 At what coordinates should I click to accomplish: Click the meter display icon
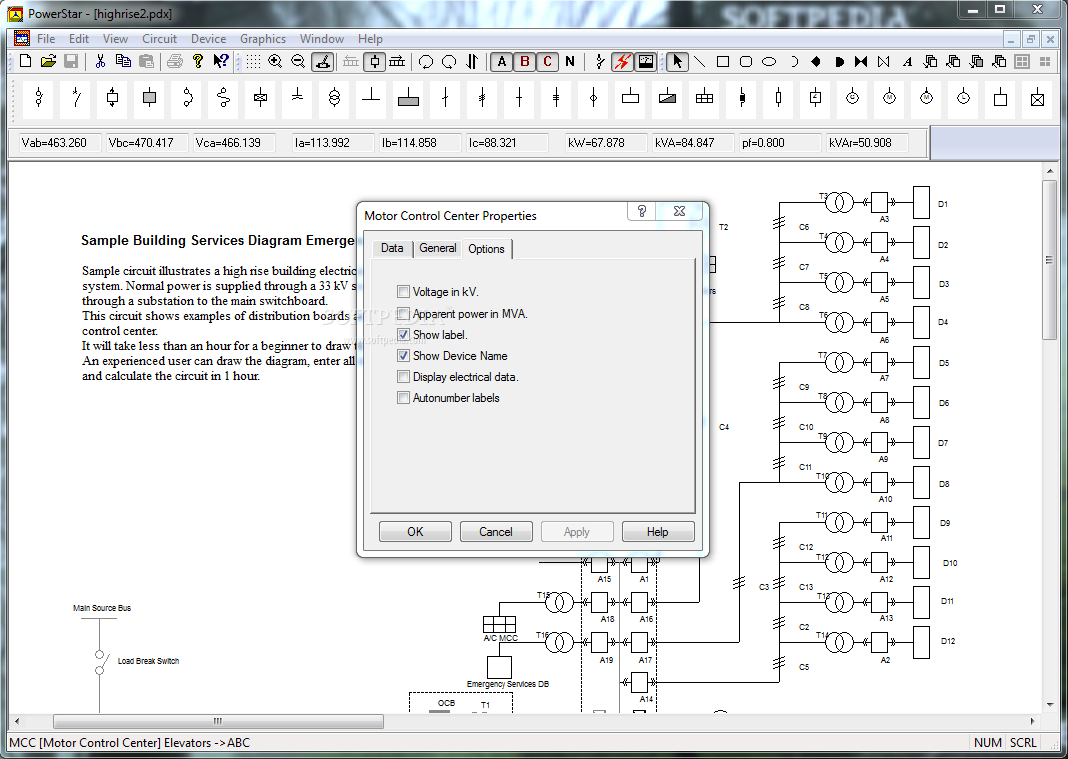coord(645,62)
